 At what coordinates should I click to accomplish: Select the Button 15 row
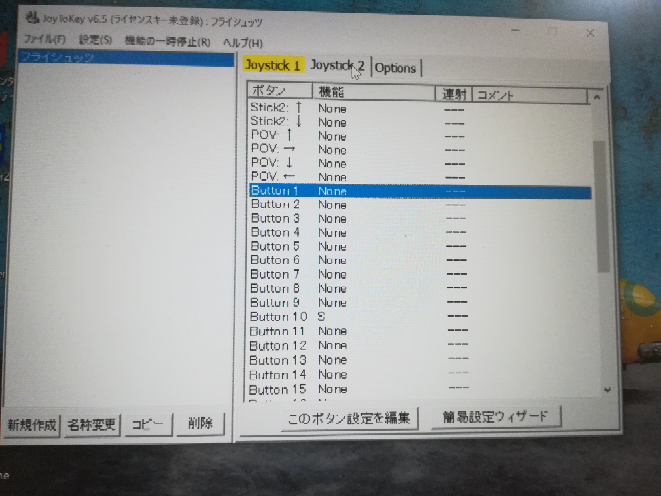point(420,389)
